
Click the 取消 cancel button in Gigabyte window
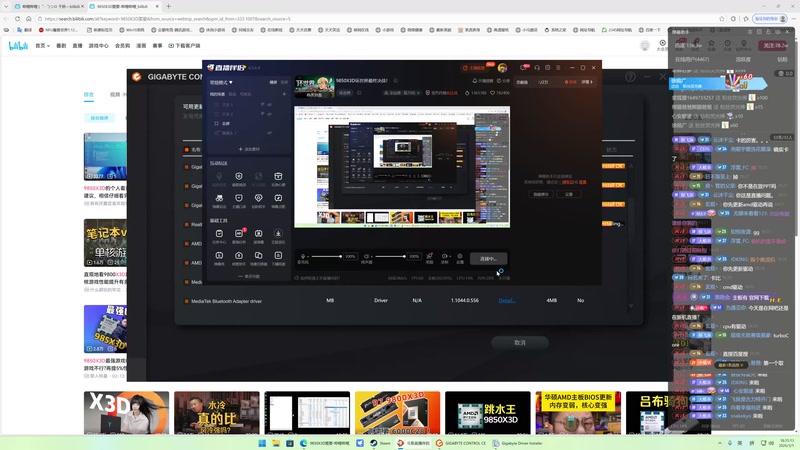point(520,343)
